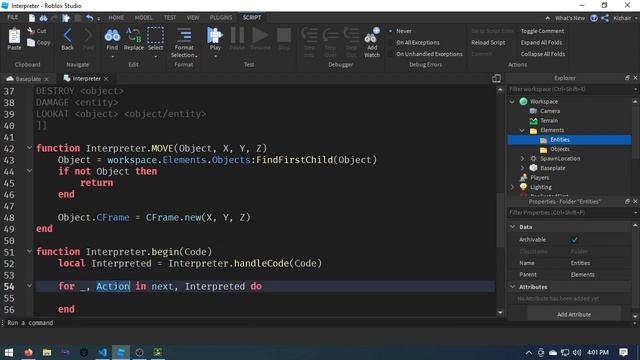Collapse the Workspace tree node
Viewport: 640px width, 360px height.
point(512,102)
